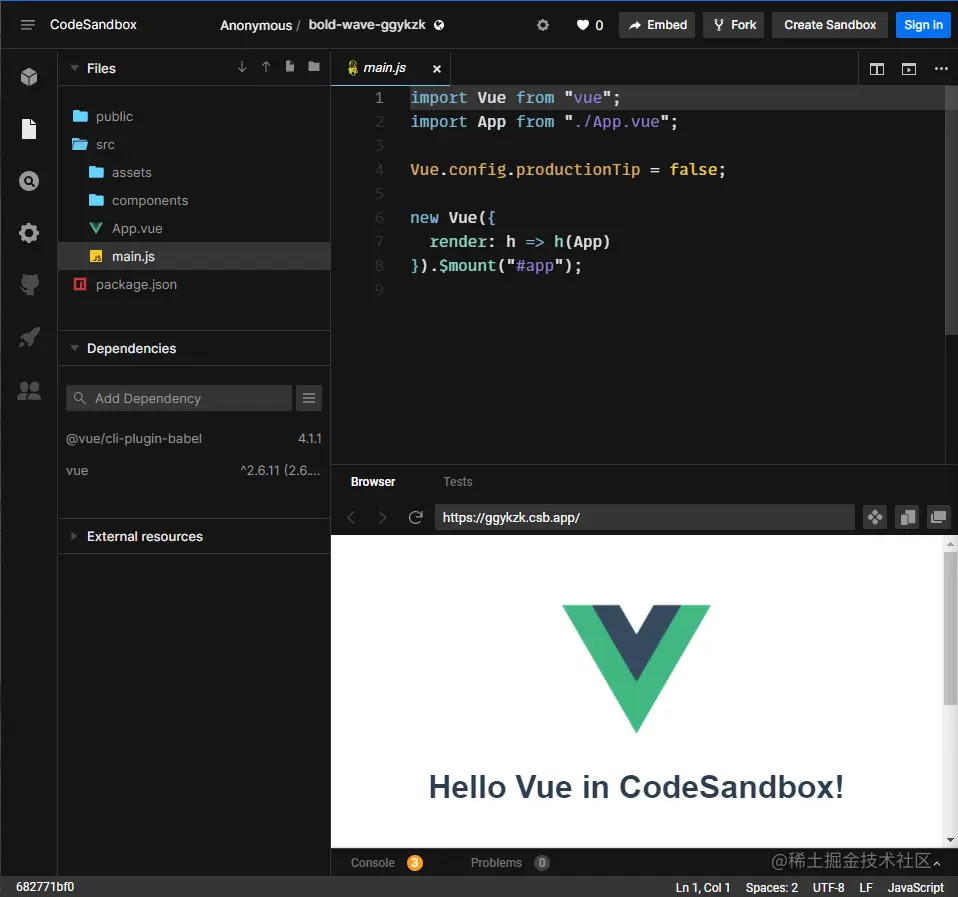Open preferences gear in top bar
Image resolution: width=958 pixels, height=897 pixels.
point(543,25)
